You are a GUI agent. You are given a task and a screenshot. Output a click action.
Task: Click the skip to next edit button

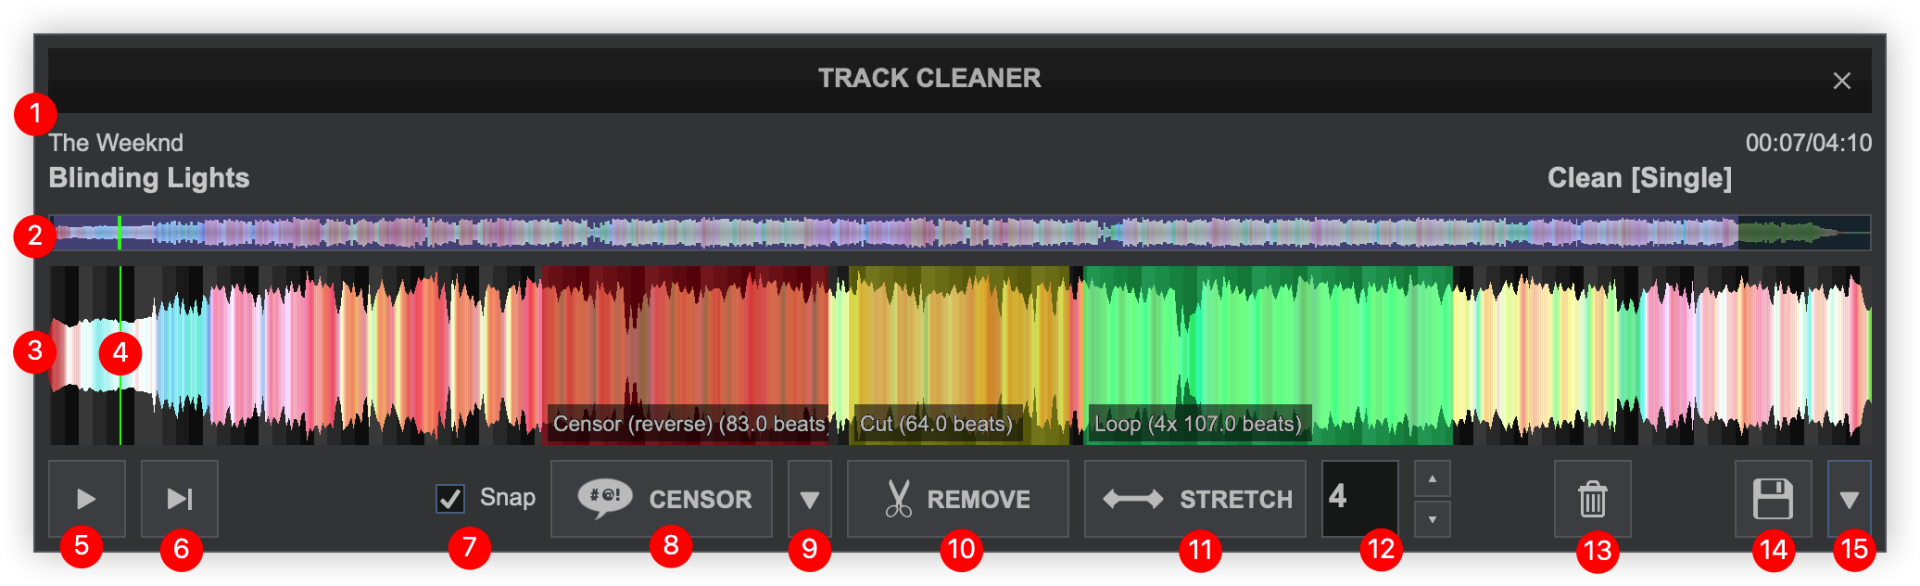click(x=180, y=498)
